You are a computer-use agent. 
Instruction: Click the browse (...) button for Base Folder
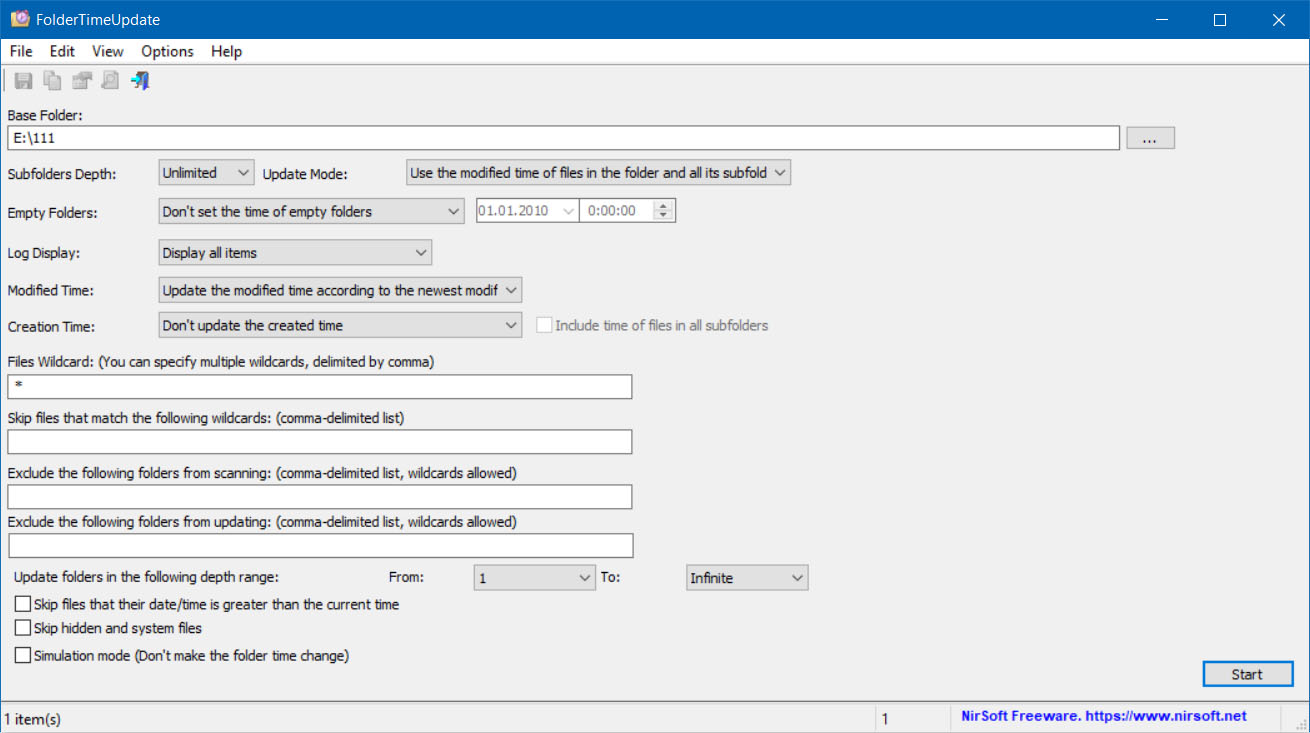point(1150,138)
